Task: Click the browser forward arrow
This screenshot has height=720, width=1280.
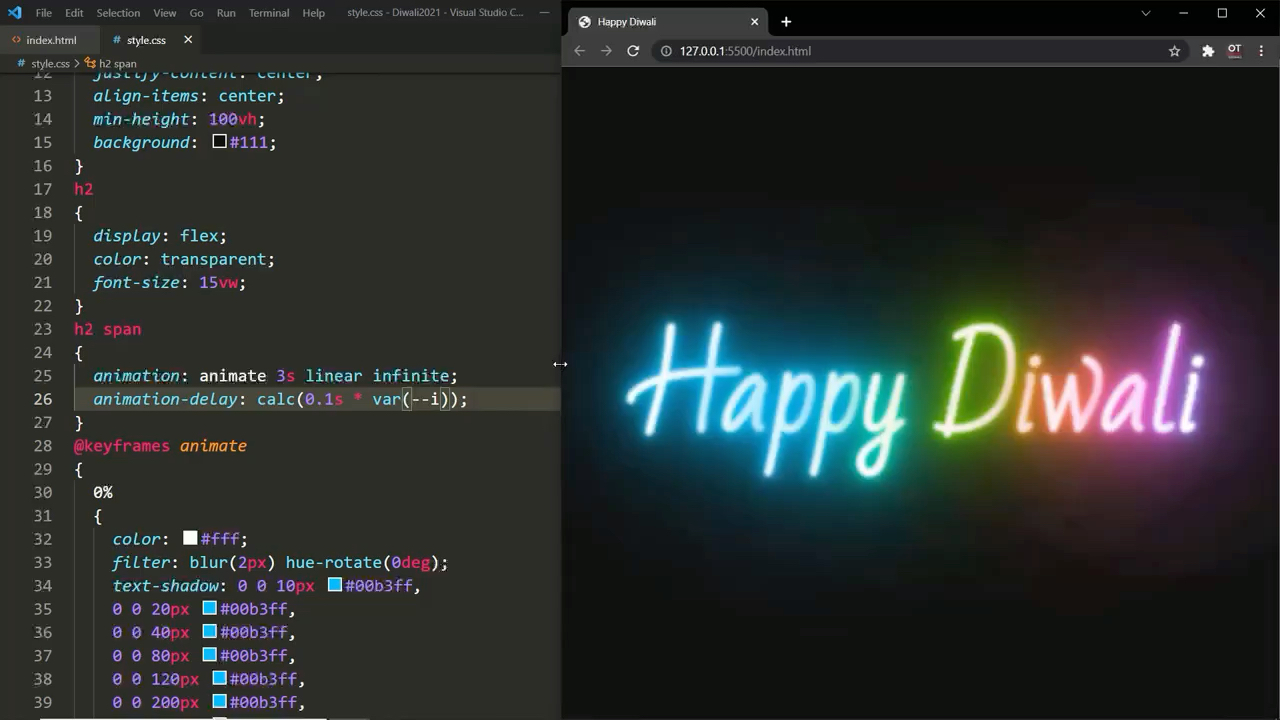Action: 607,51
